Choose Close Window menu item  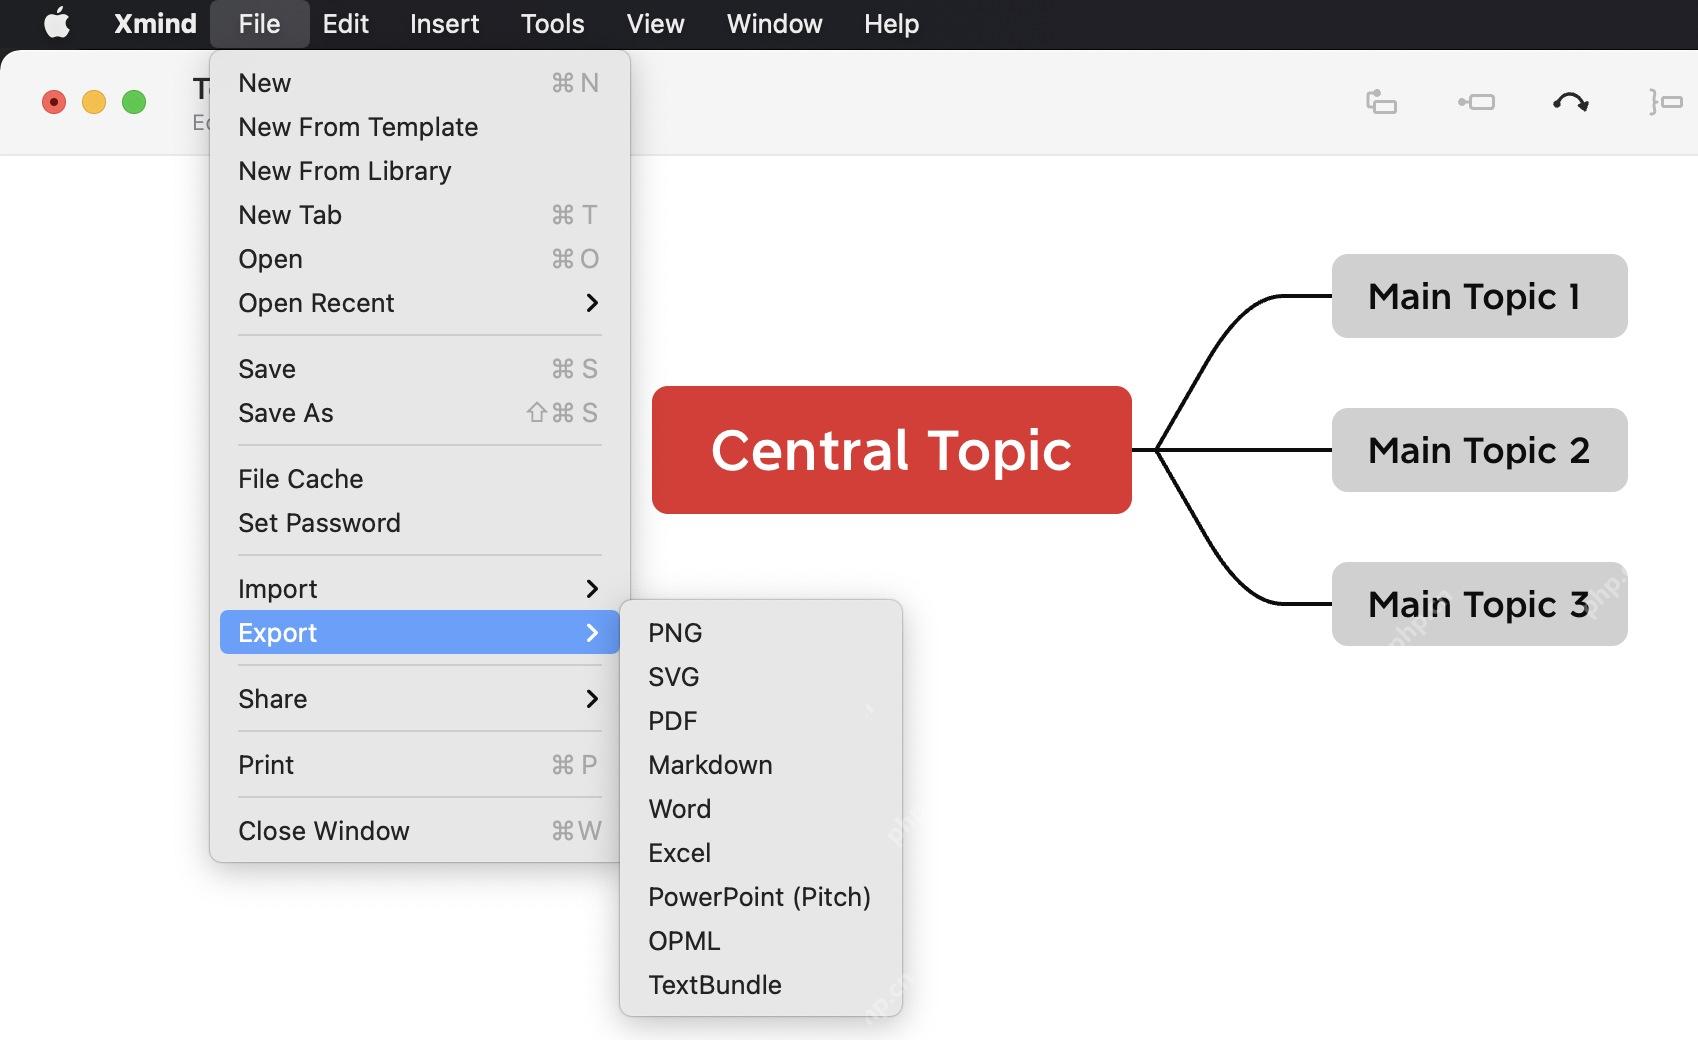420,831
